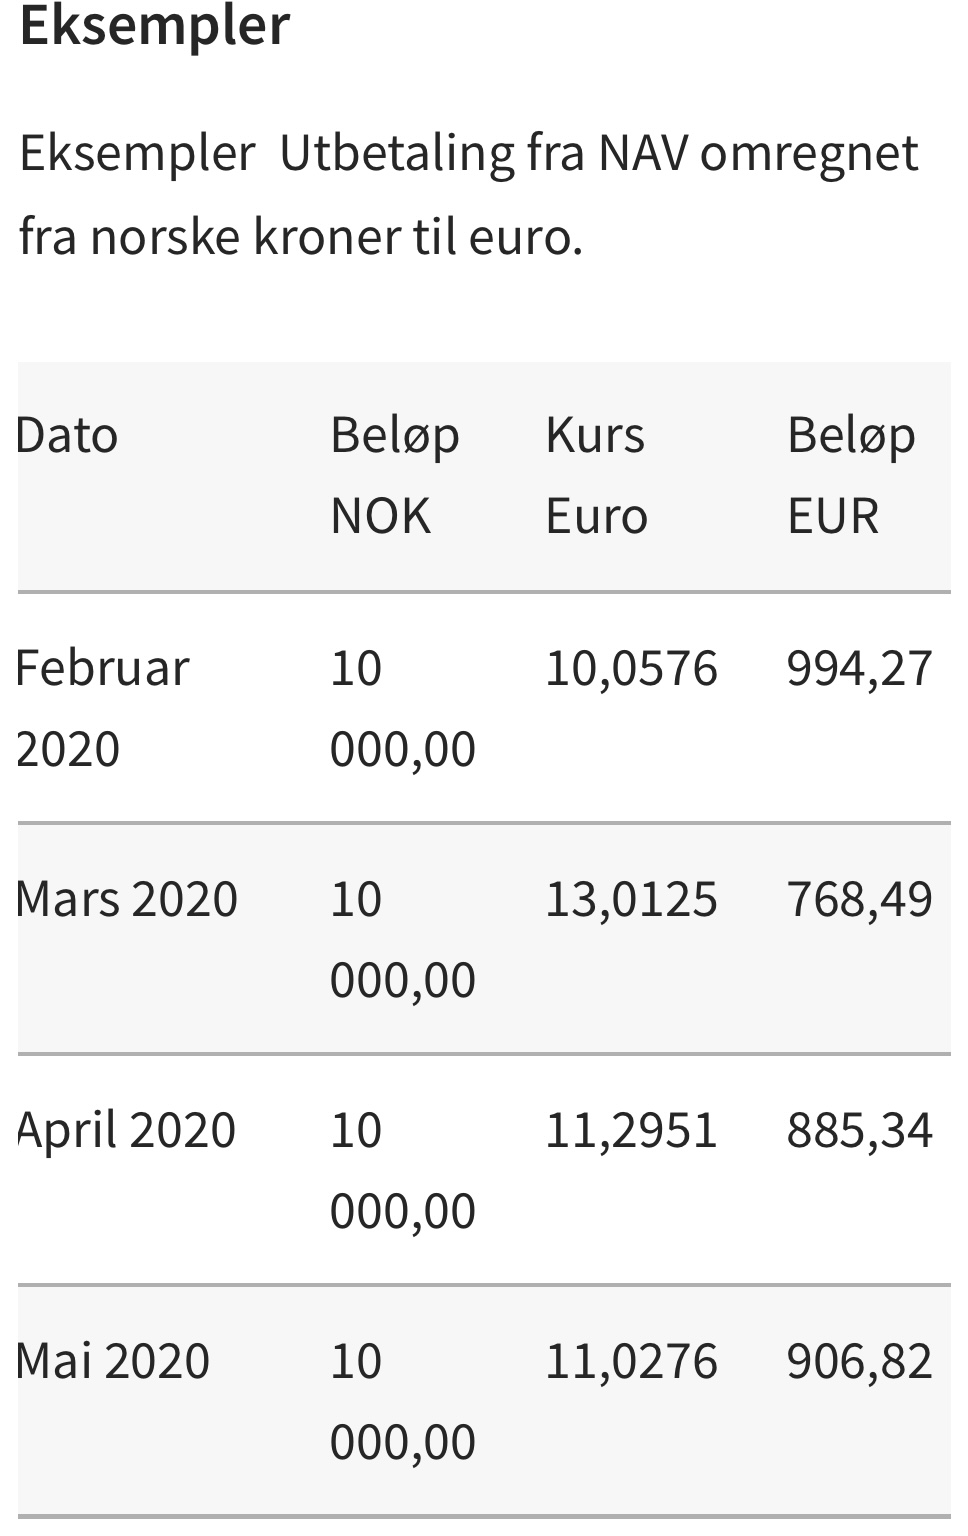Click the EUR amount 994,27
Screen dimensions: 968x1536
[x=860, y=668]
